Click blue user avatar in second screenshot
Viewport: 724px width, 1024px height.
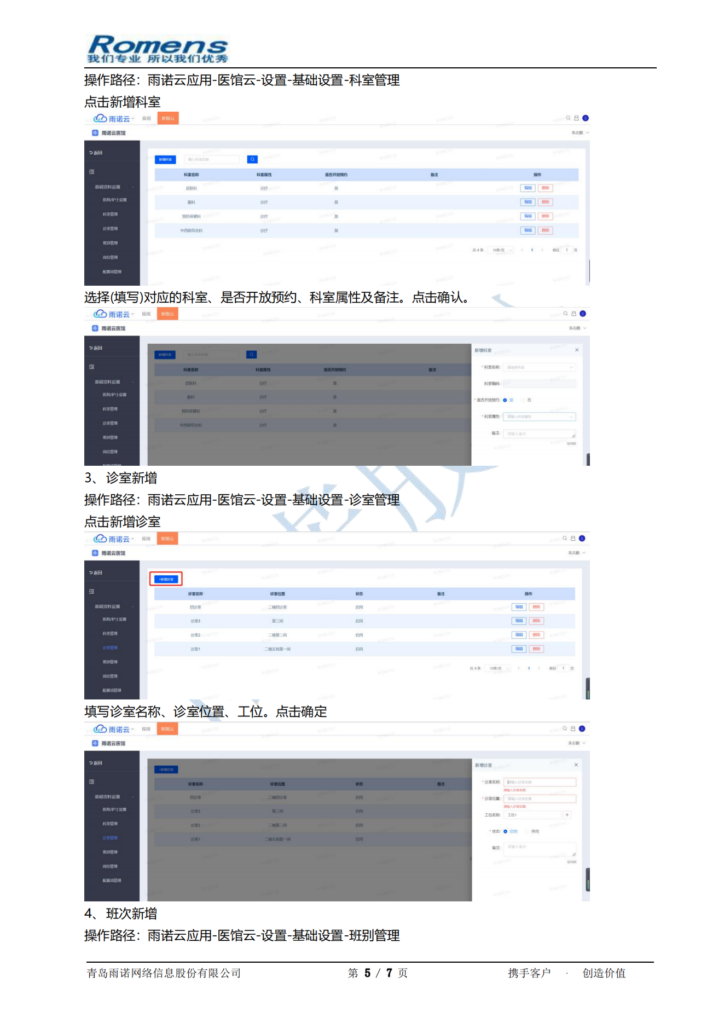pyautogui.click(x=583, y=313)
